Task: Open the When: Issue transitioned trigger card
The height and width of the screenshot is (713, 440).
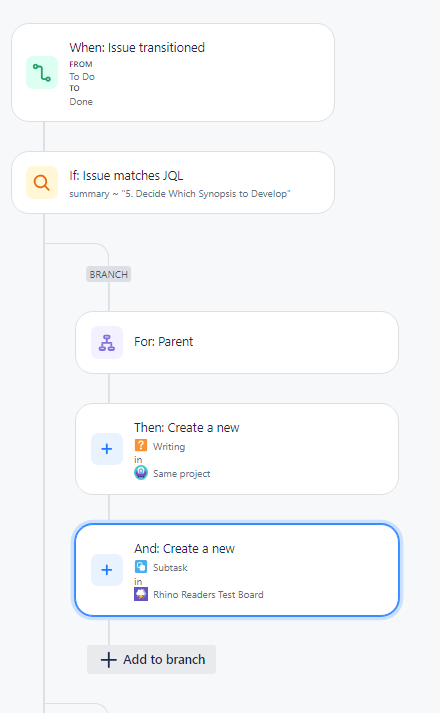Action: 173,73
